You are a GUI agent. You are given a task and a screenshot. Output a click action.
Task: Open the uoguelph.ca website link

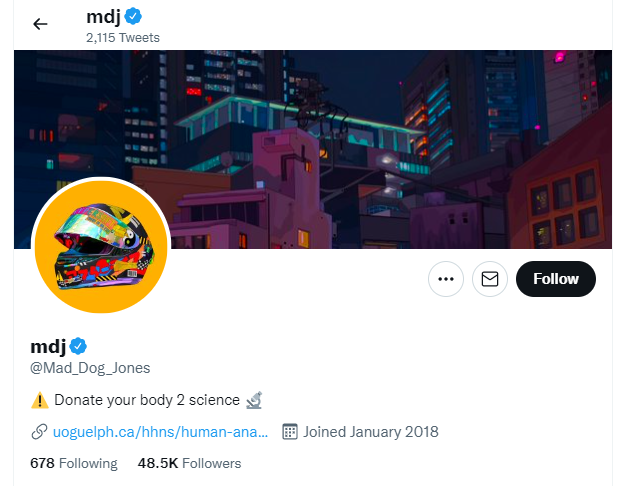(160, 432)
